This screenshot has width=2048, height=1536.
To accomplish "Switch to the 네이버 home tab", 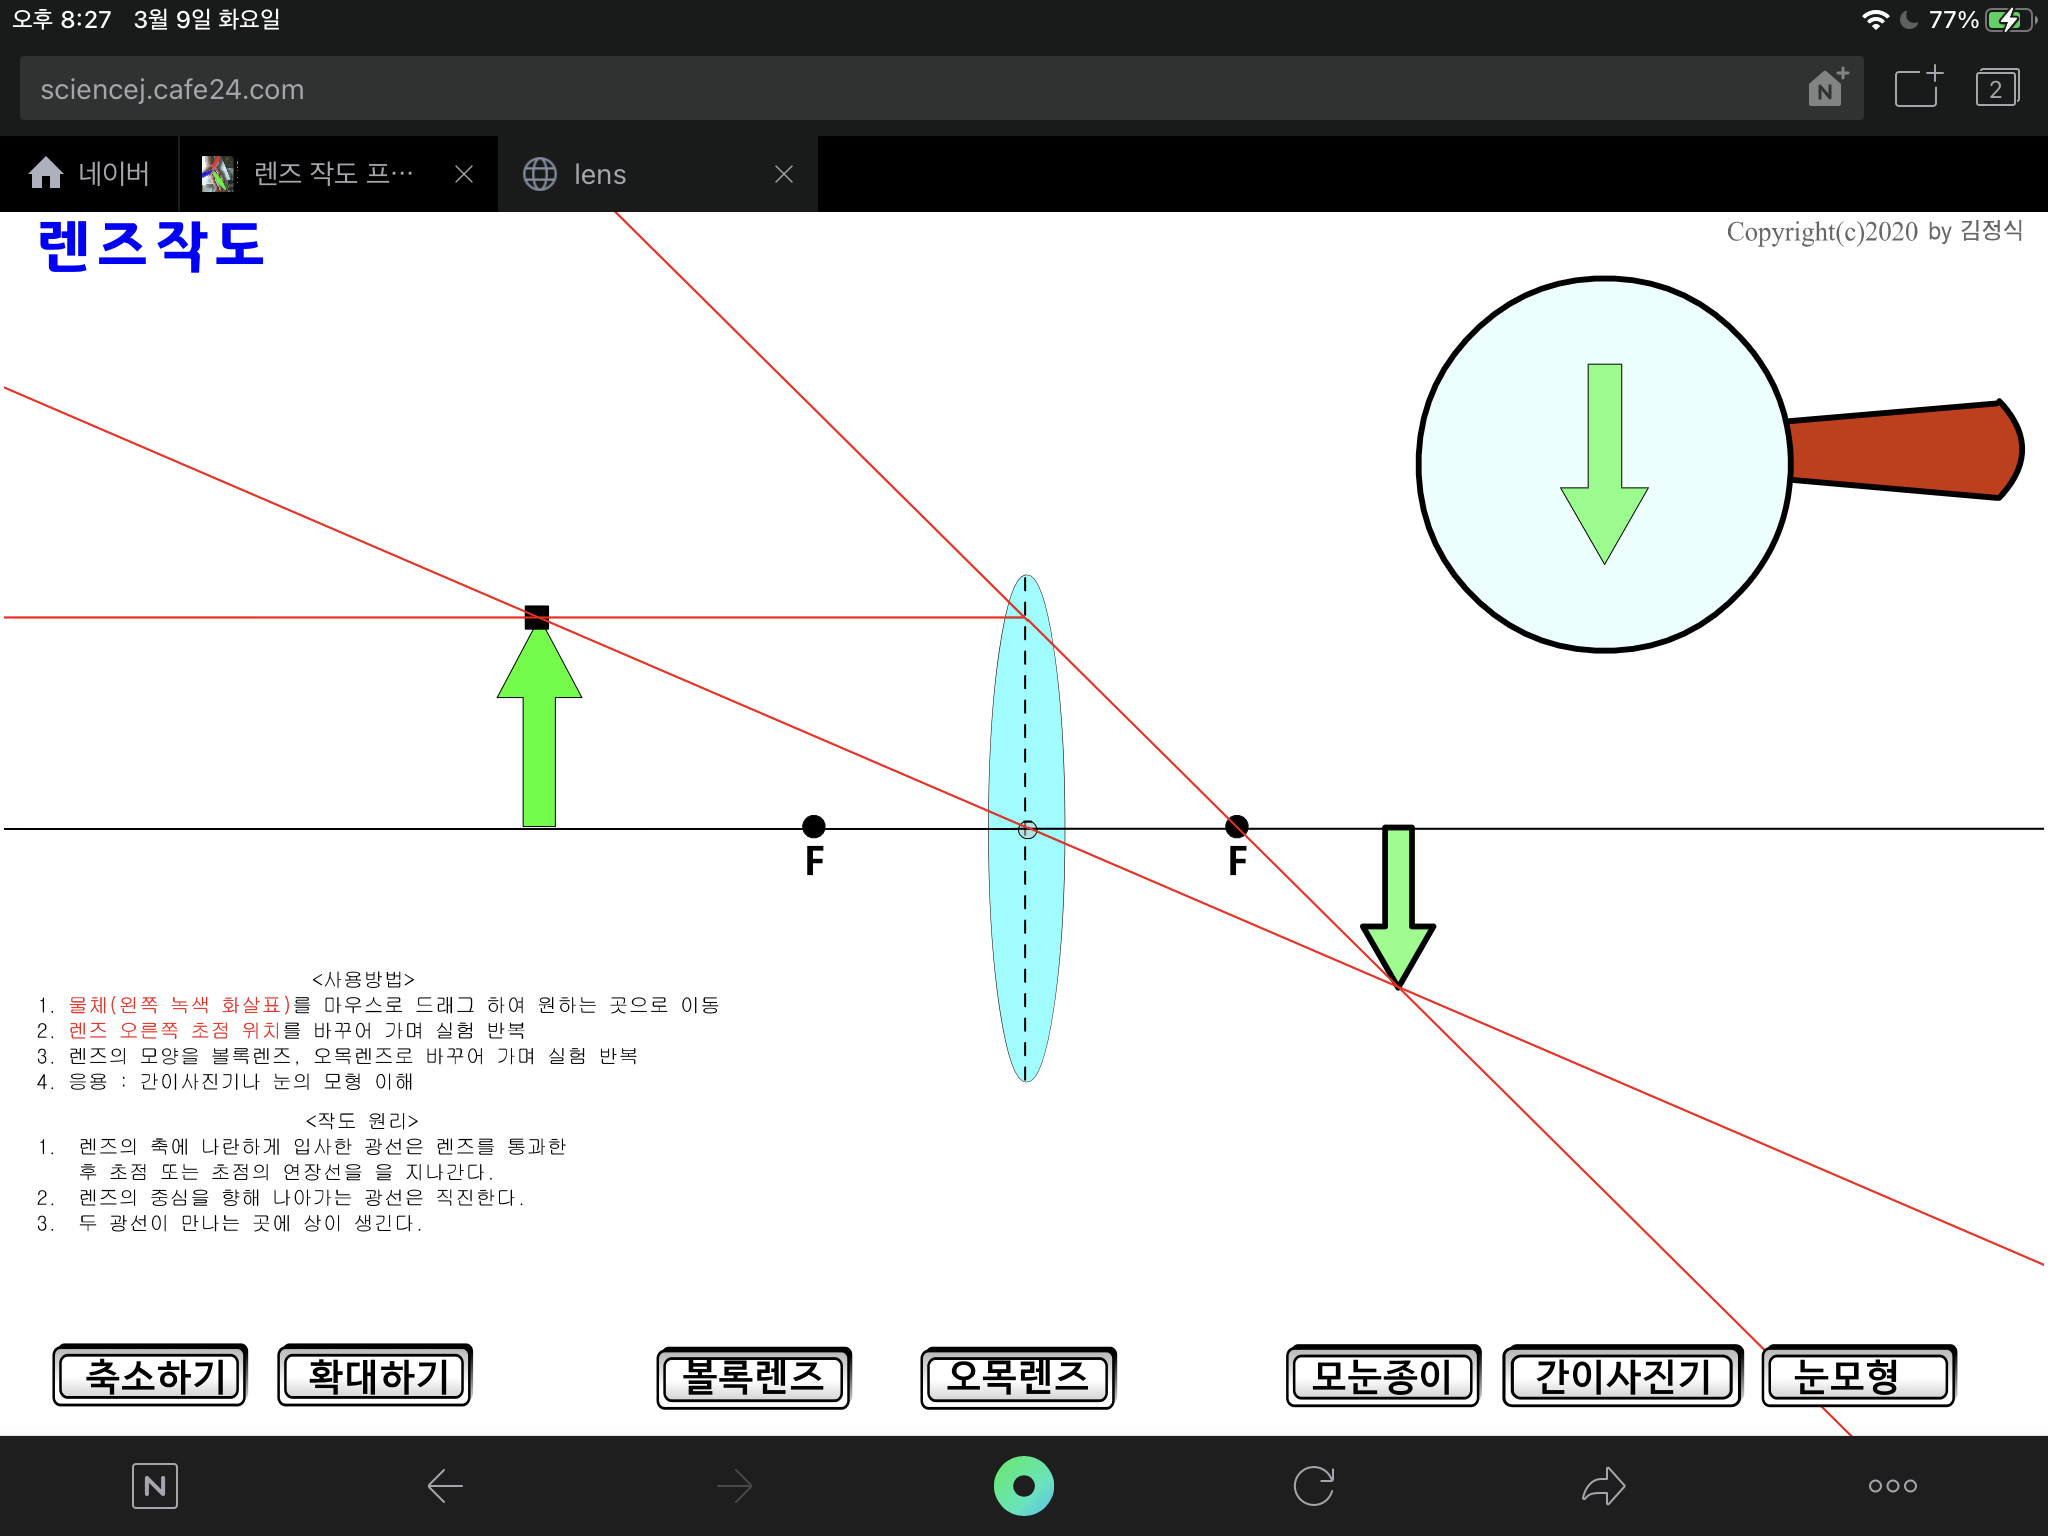I will (90, 174).
